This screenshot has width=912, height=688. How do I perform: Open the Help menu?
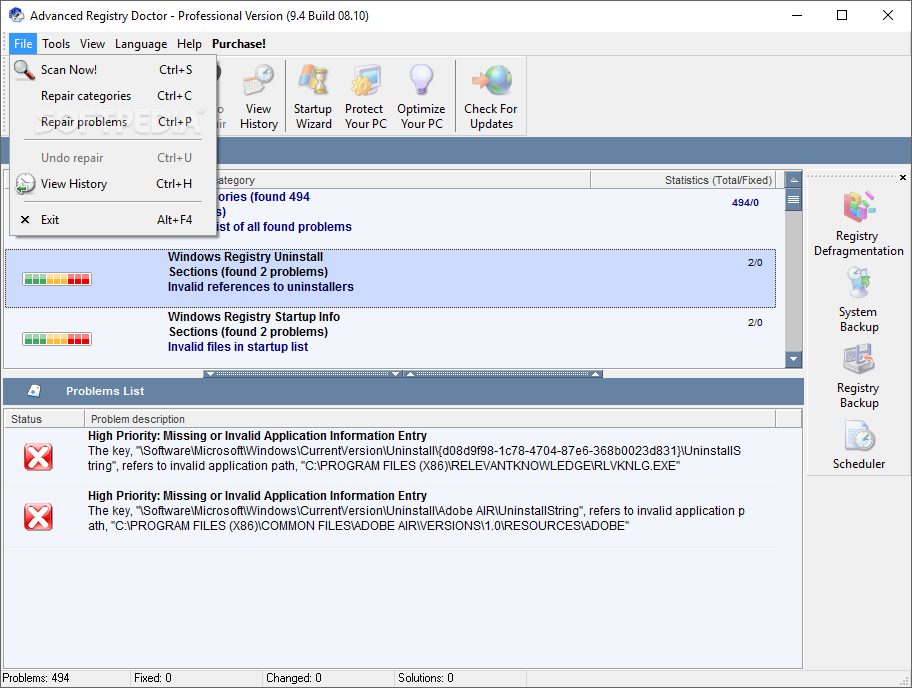[x=189, y=44]
